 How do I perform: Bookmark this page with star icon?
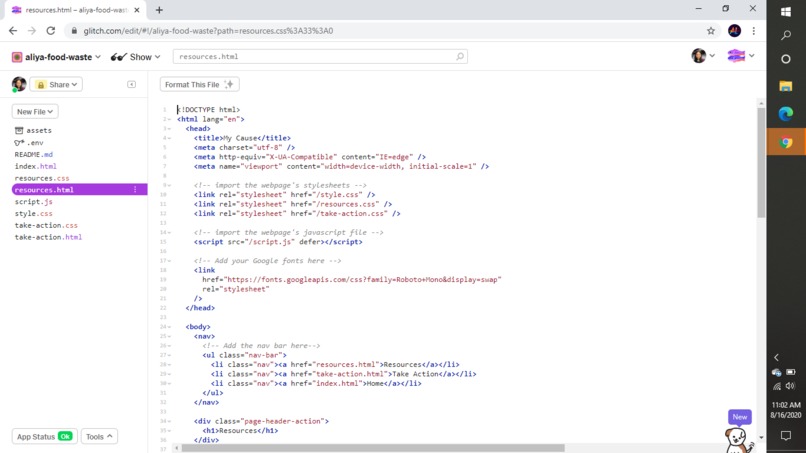[710, 31]
